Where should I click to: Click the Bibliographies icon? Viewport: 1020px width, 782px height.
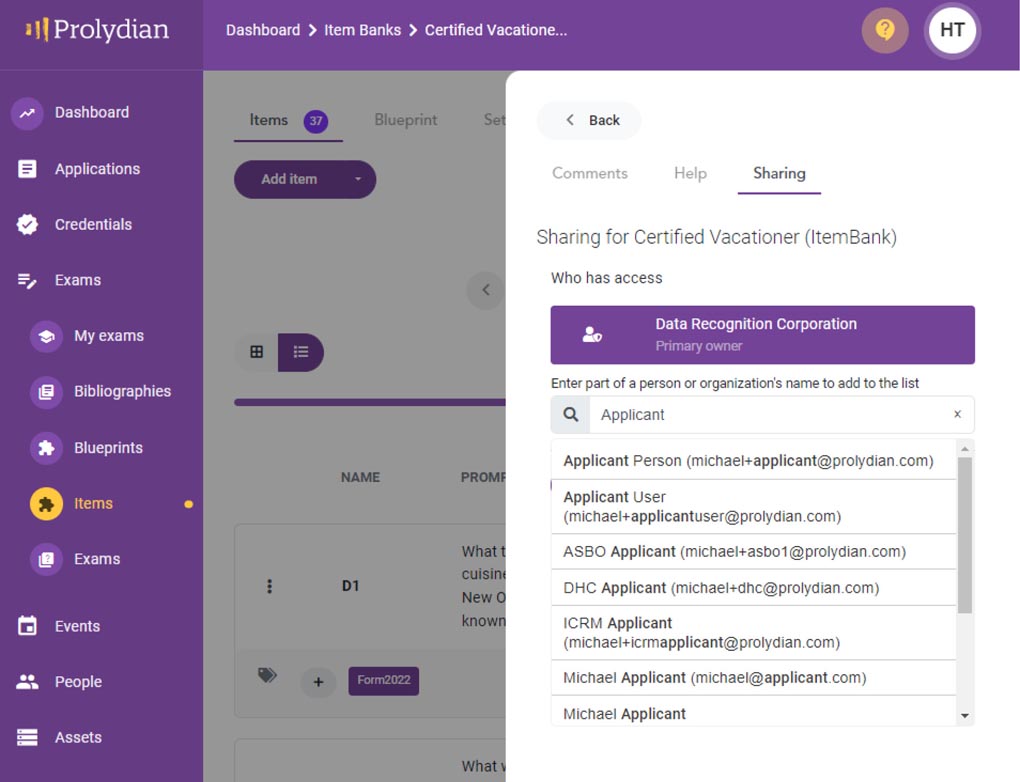pos(46,392)
